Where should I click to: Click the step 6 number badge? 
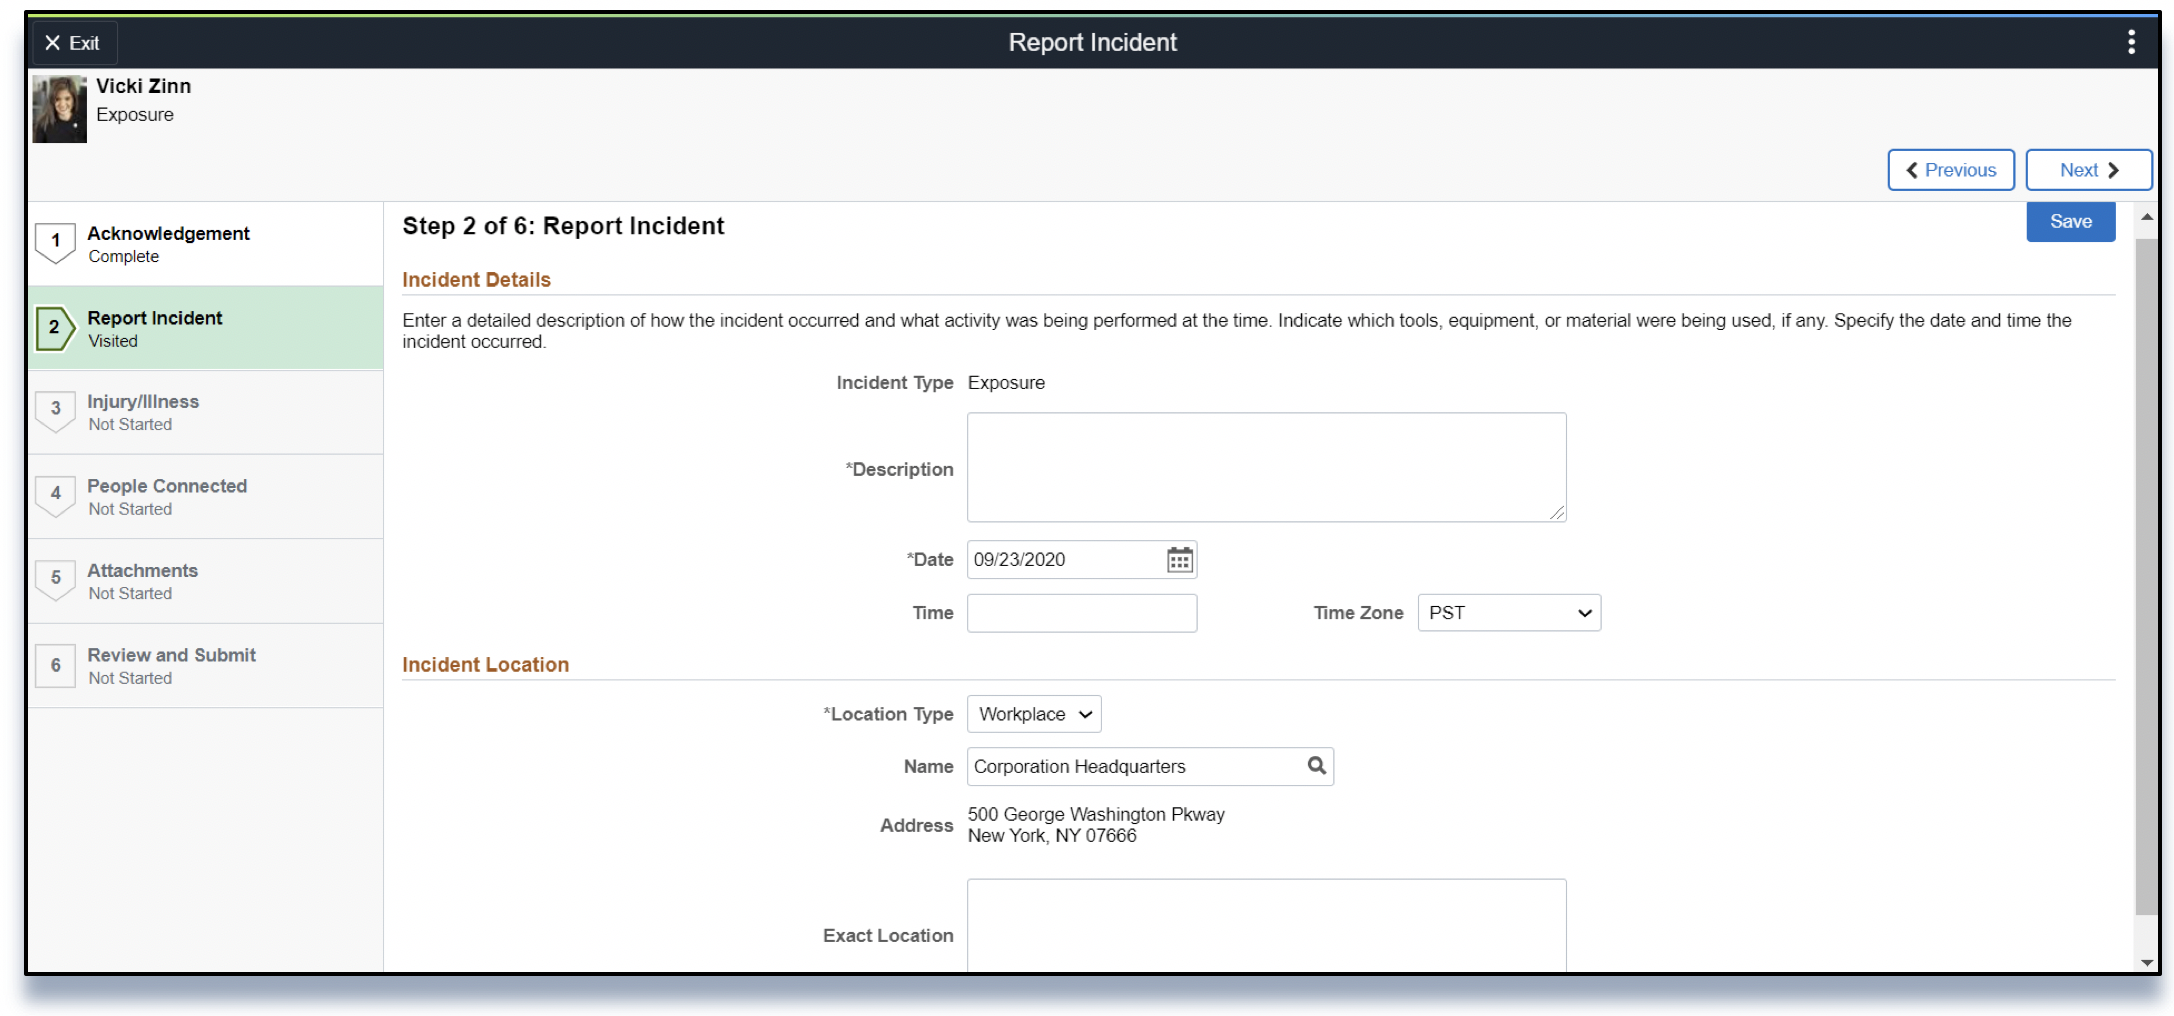(55, 666)
